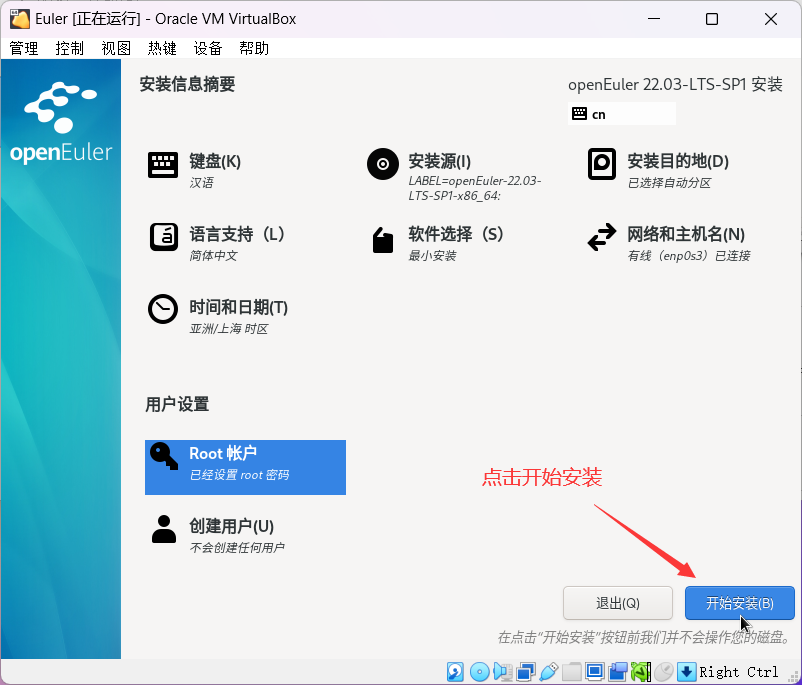Image resolution: width=802 pixels, height=685 pixels.
Task: Click the keyboard icon beside Keyboard (K)
Action: click(x=163, y=165)
